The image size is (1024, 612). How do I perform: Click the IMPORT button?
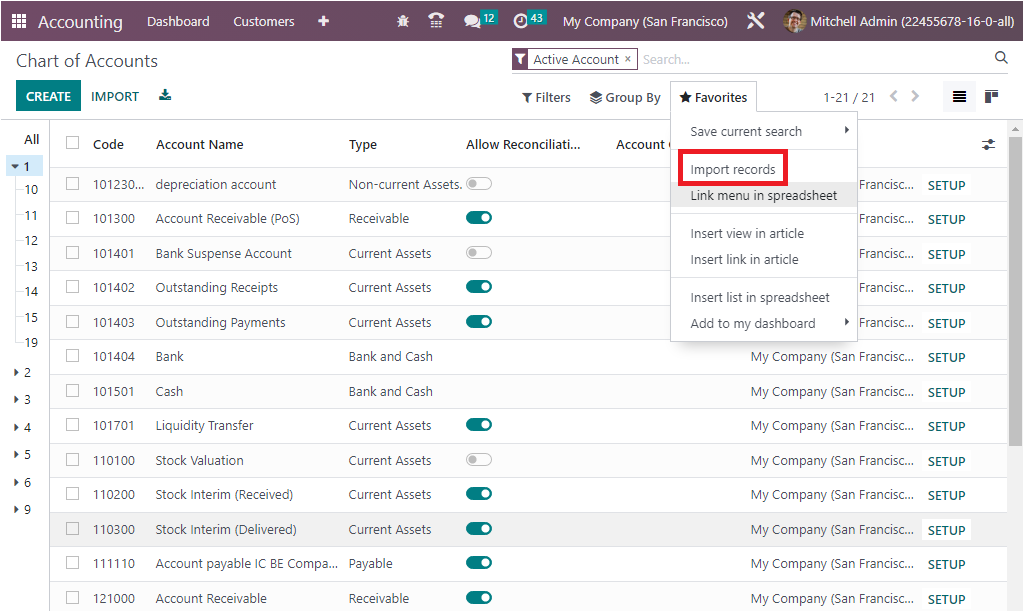(115, 97)
